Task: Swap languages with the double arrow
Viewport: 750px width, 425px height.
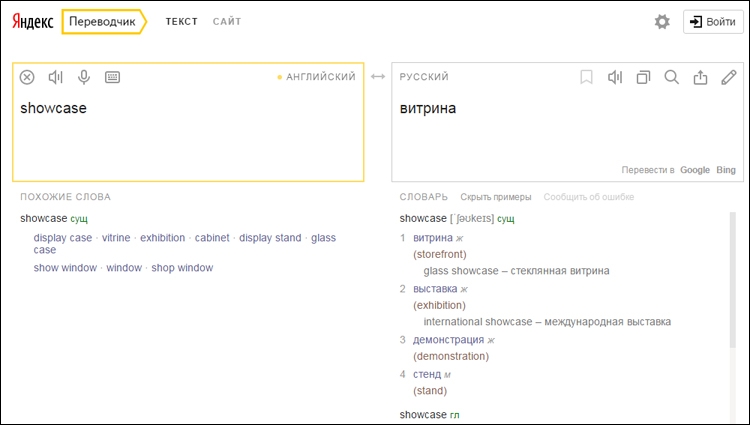Action: (x=378, y=76)
